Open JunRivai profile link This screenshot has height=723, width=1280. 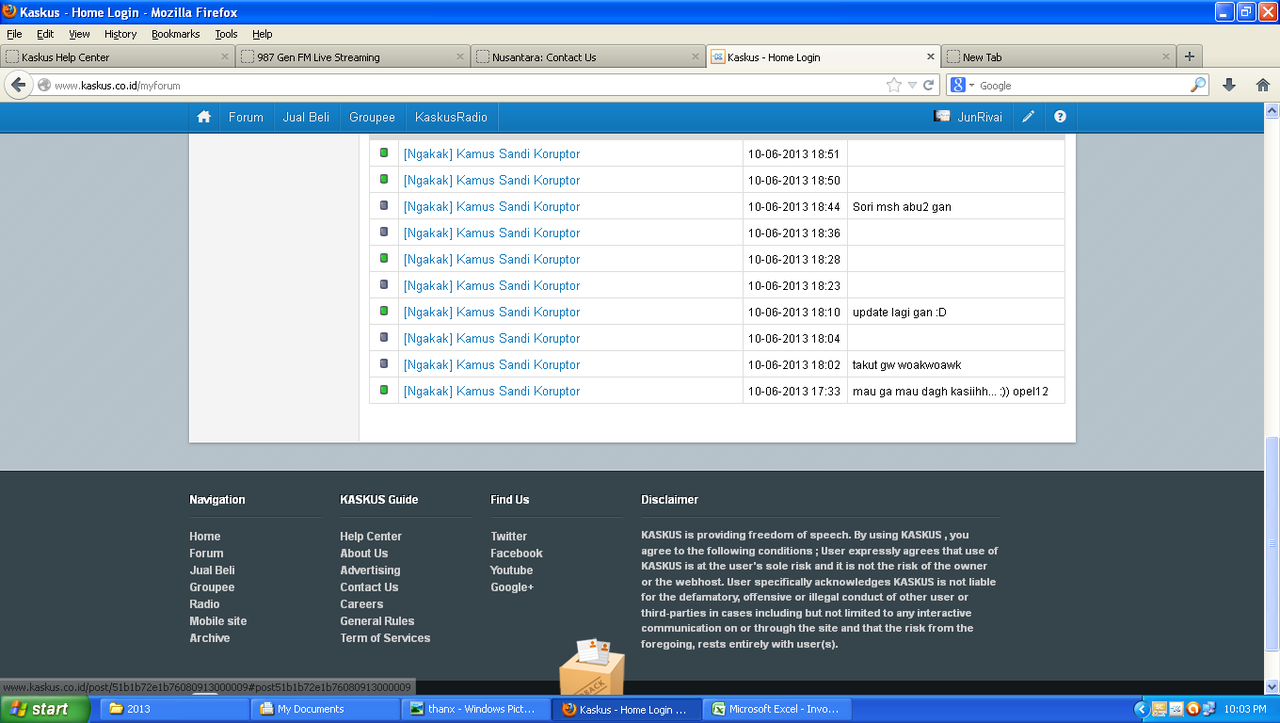point(979,117)
